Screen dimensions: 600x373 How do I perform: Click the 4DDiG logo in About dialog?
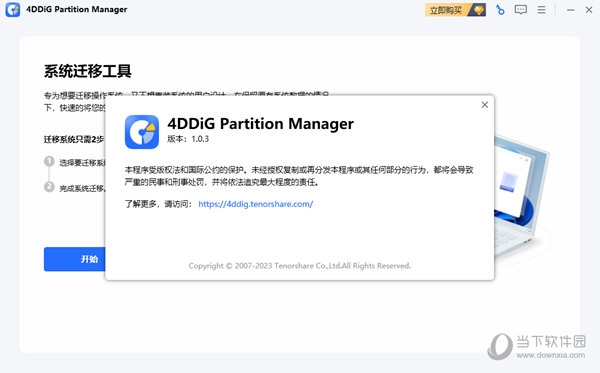(142, 132)
